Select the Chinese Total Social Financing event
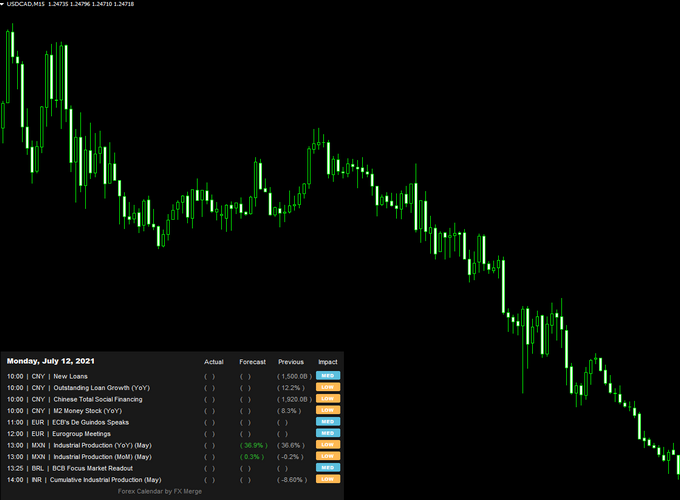 98,399
